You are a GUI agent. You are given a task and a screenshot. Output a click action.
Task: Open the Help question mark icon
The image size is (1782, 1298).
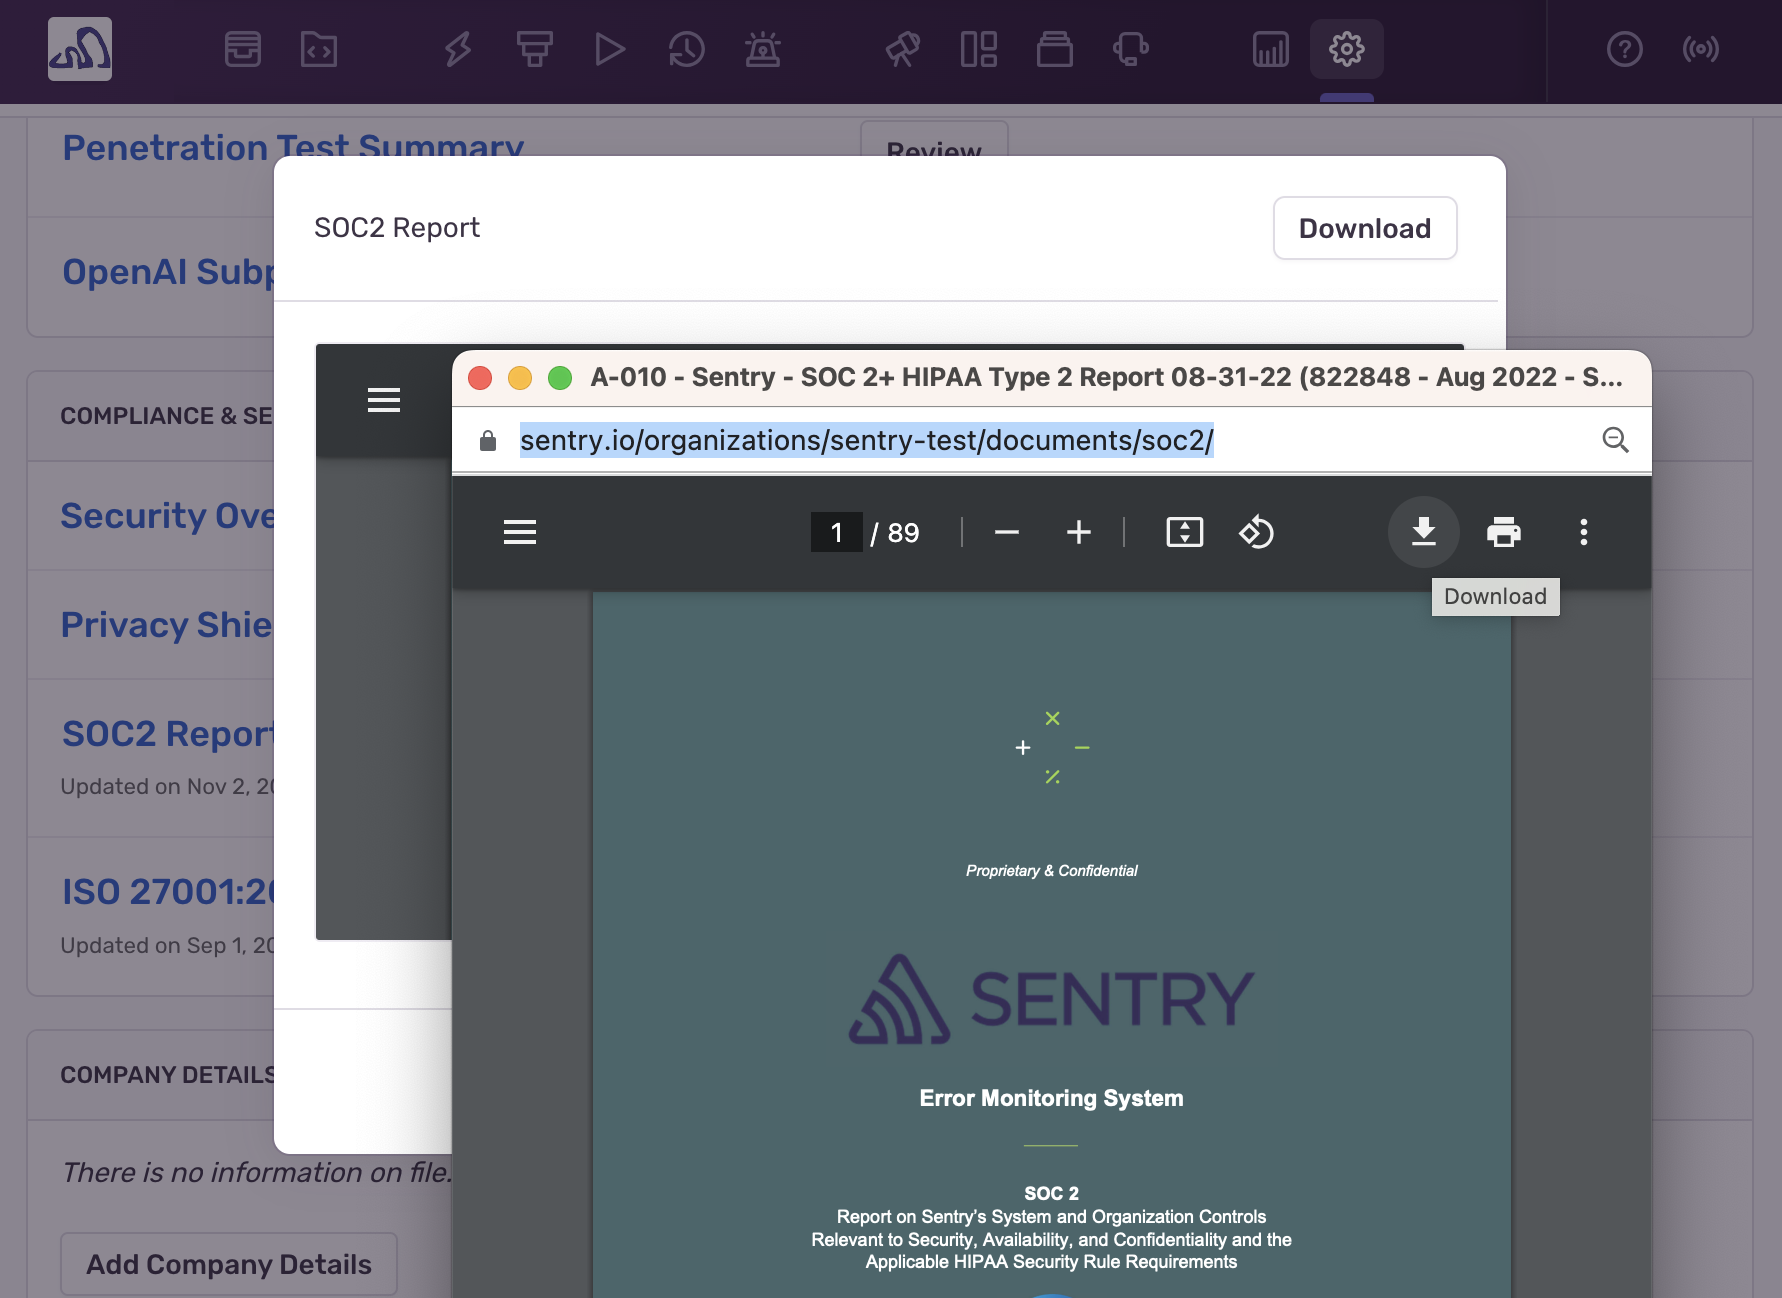click(x=1624, y=49)
